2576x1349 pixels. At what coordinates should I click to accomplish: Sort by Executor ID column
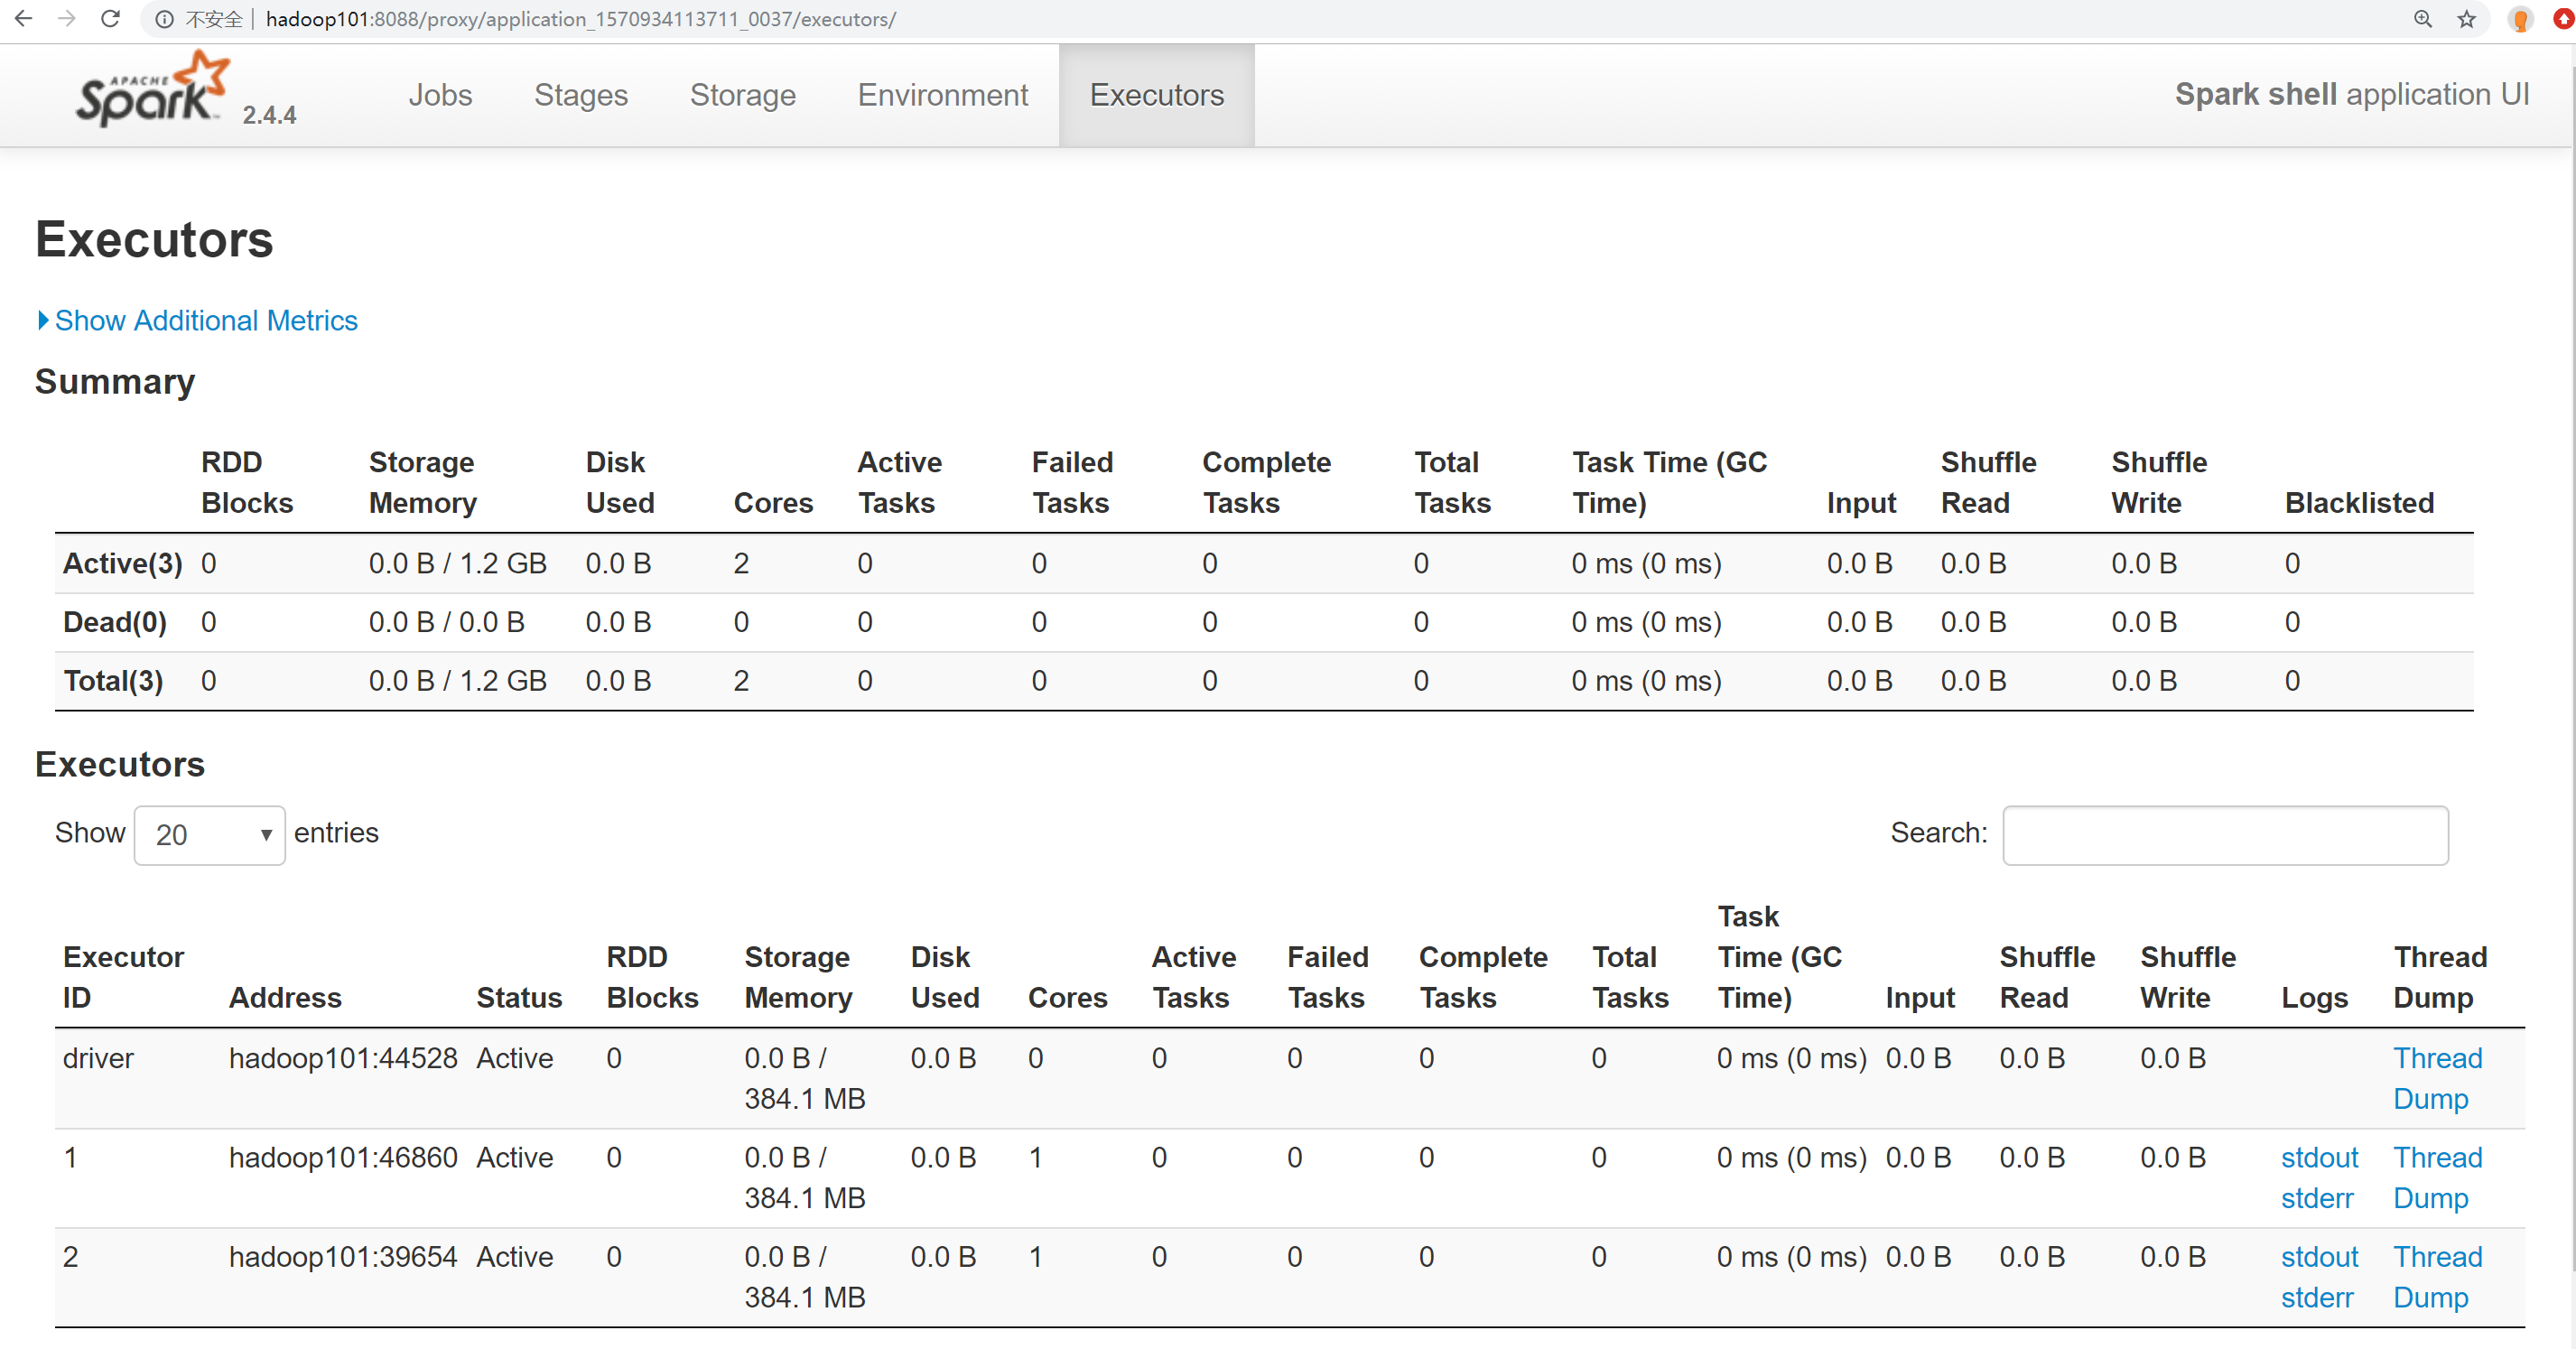124,977
